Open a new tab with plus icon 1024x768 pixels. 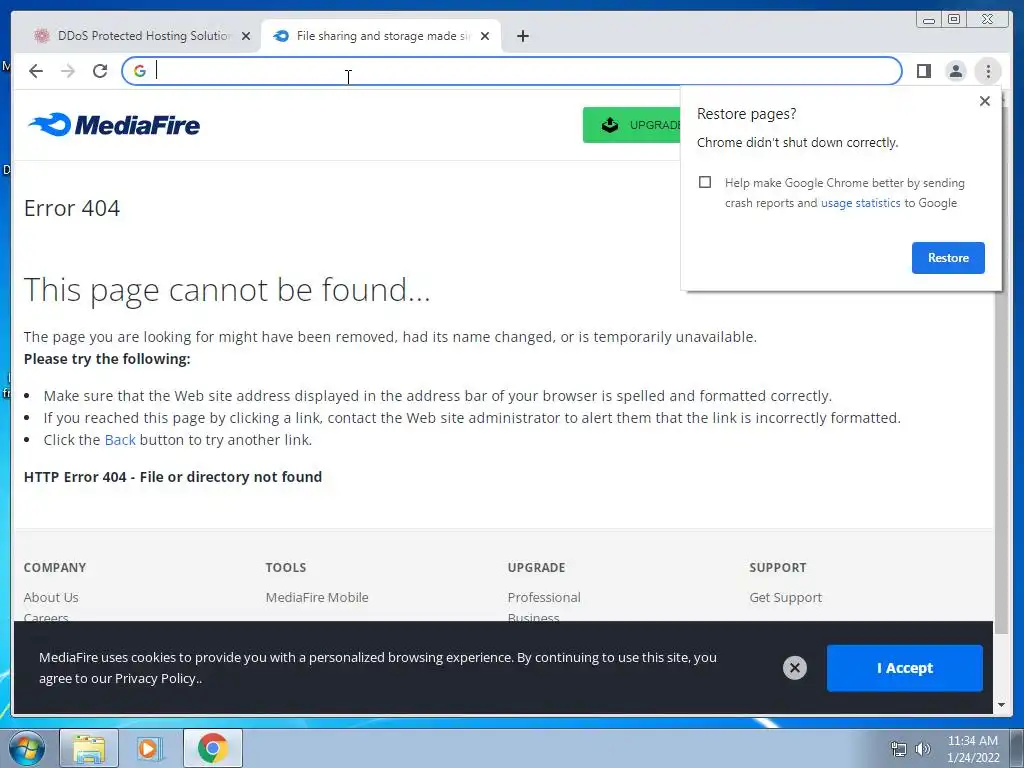click(x=522, y=37)
